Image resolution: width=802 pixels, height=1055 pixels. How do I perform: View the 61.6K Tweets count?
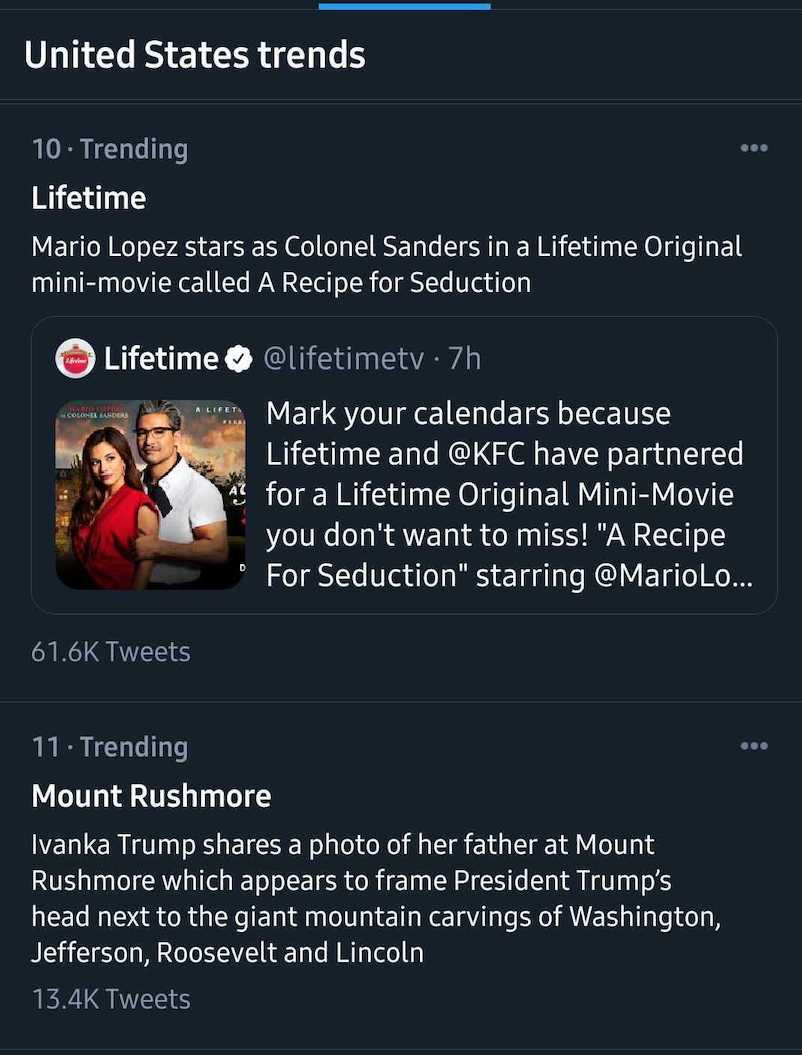[x=111, y=652]
